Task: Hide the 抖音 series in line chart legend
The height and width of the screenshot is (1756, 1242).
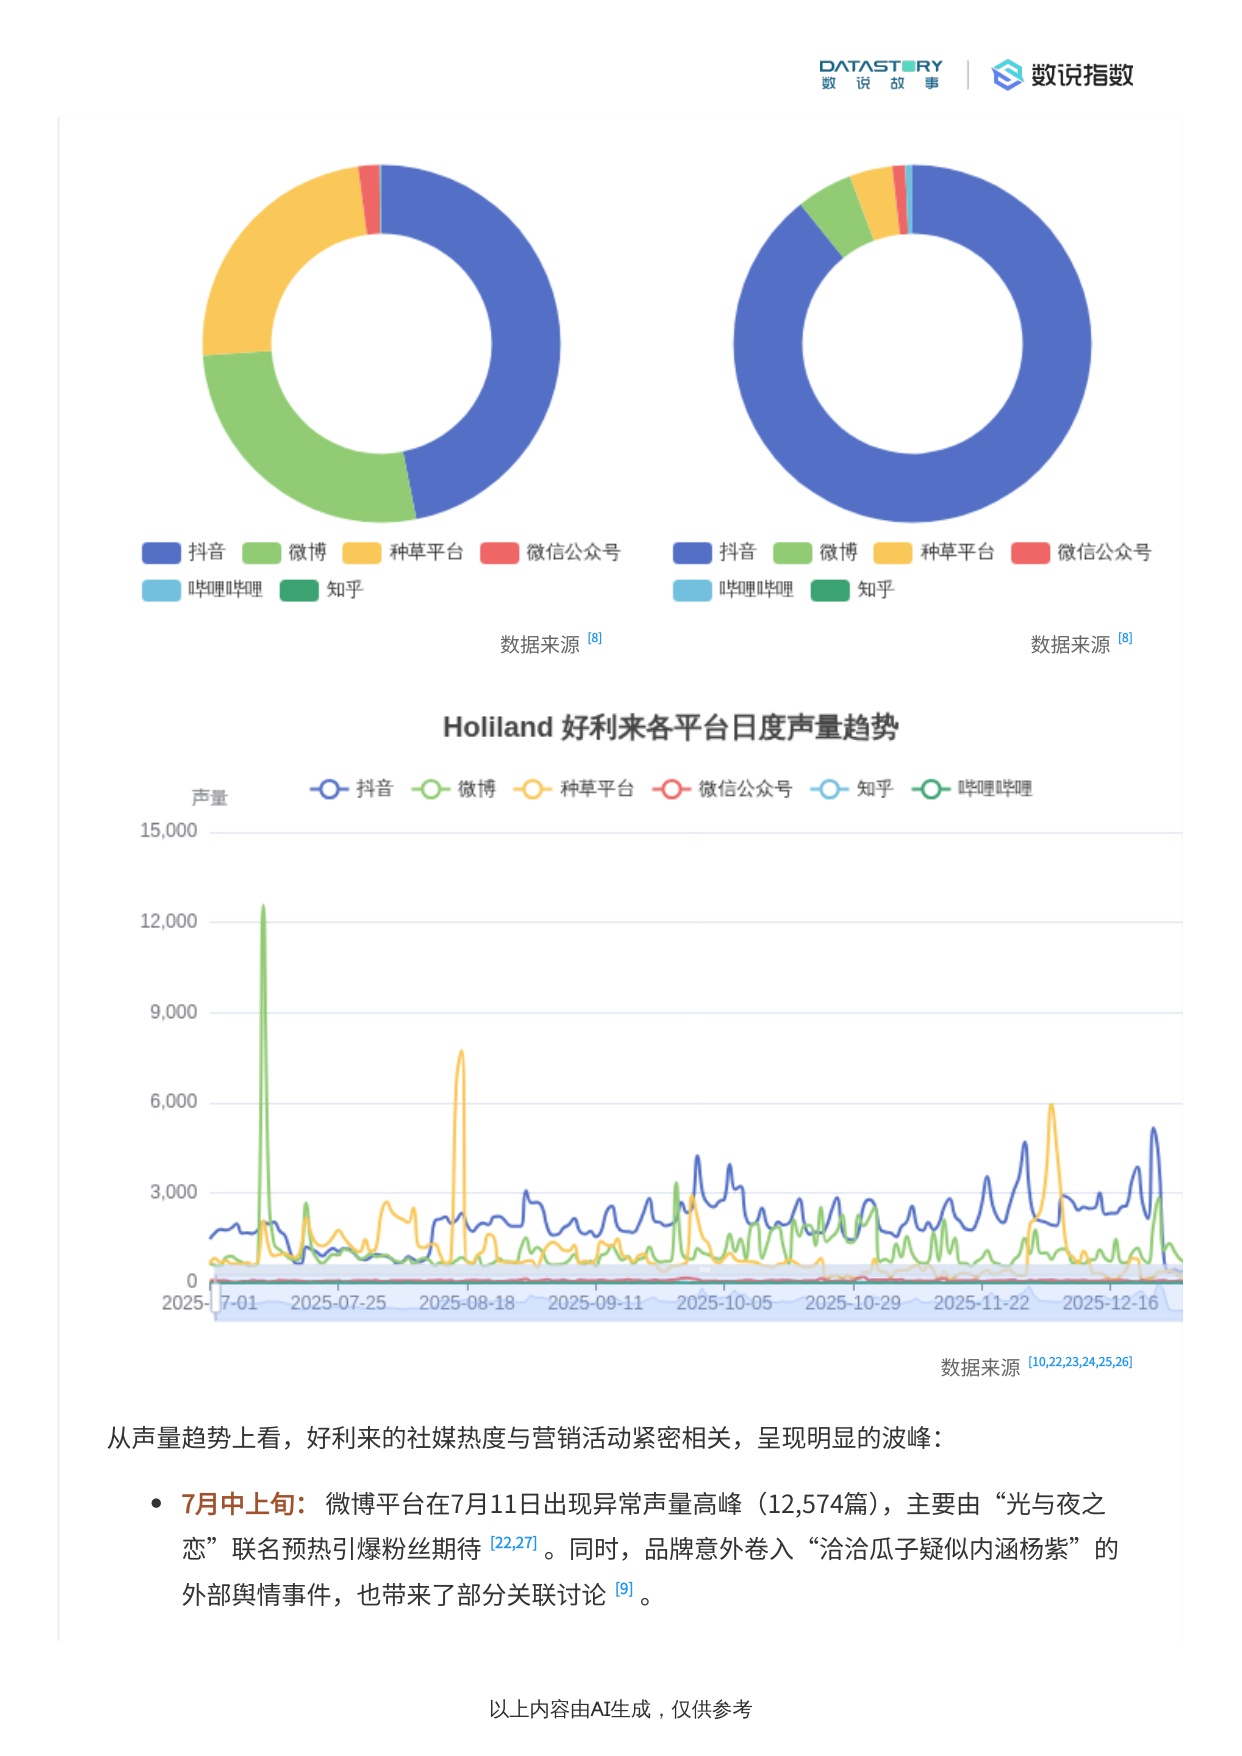Action: [351, 789]
